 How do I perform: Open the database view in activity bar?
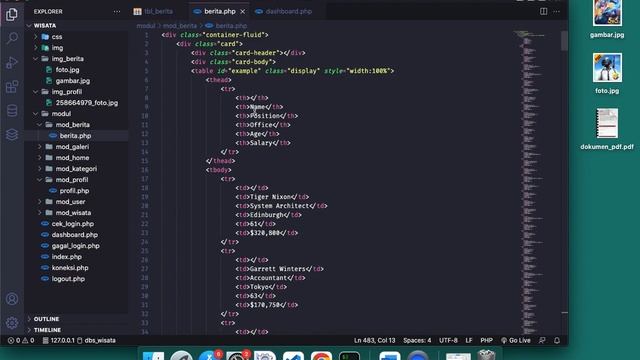click(12, 110)
